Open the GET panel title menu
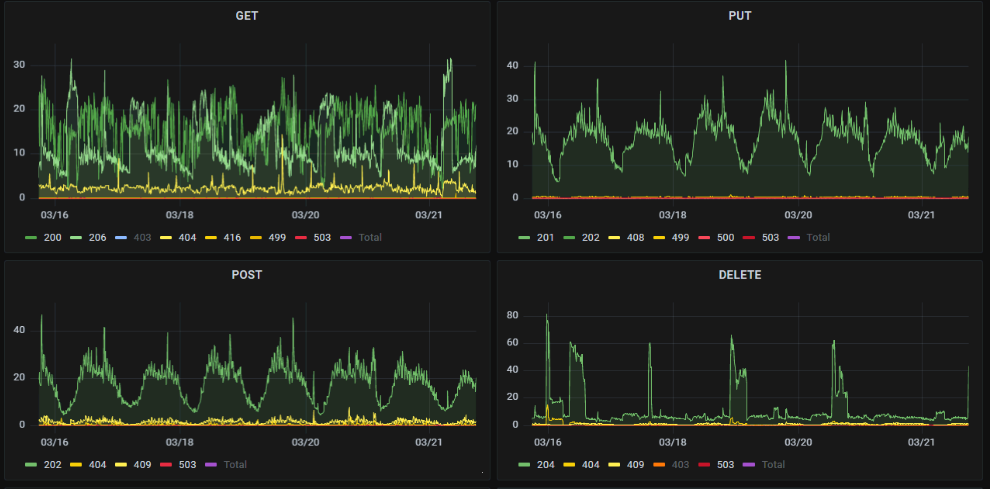 coord(247,16)
